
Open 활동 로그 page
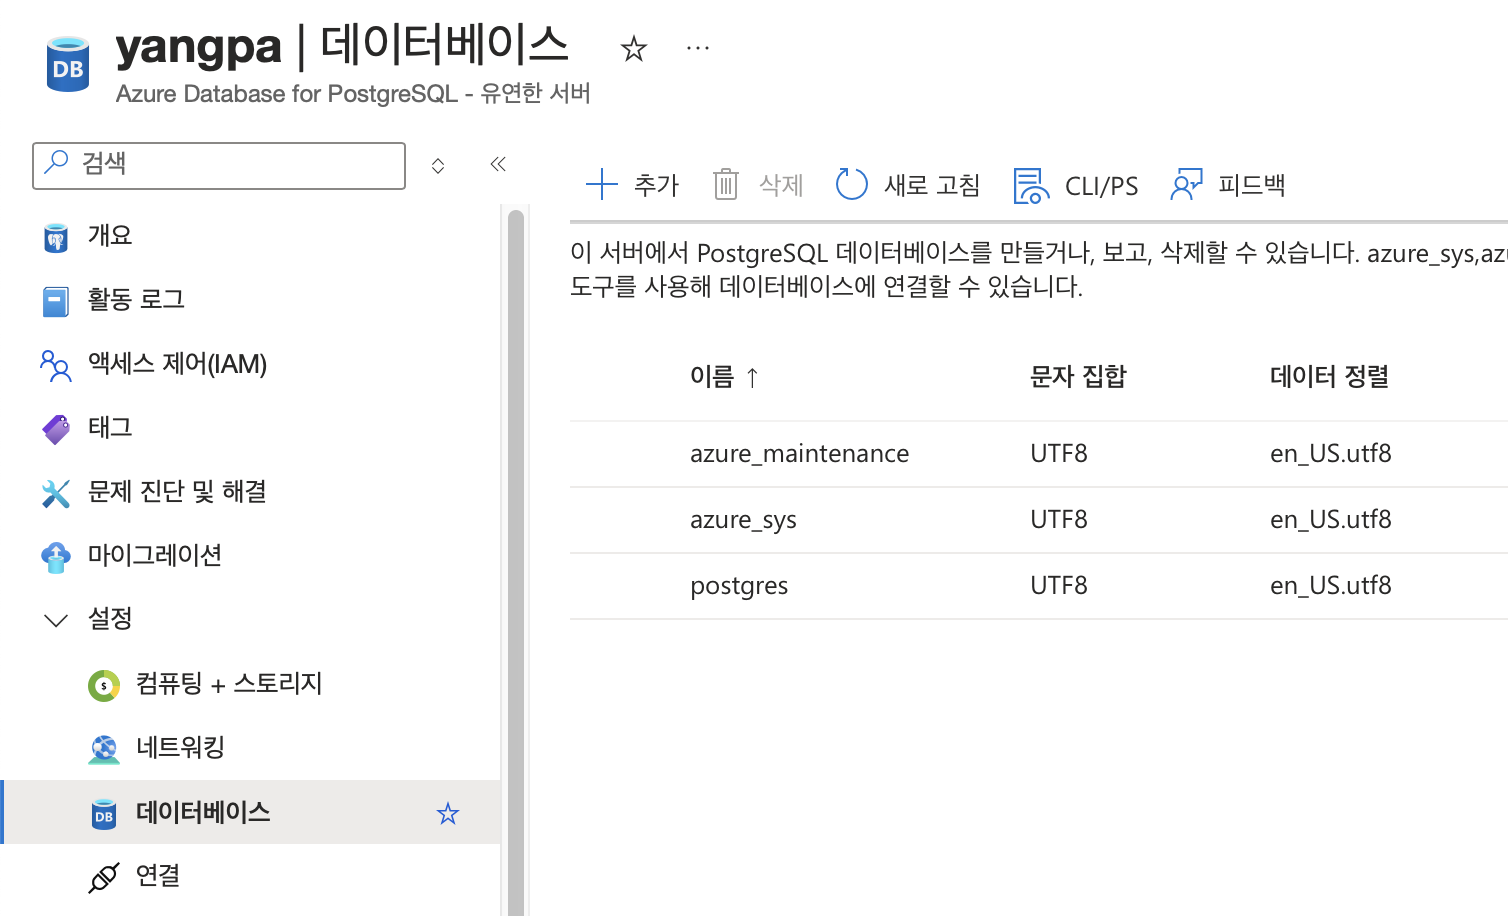point(136,299)
